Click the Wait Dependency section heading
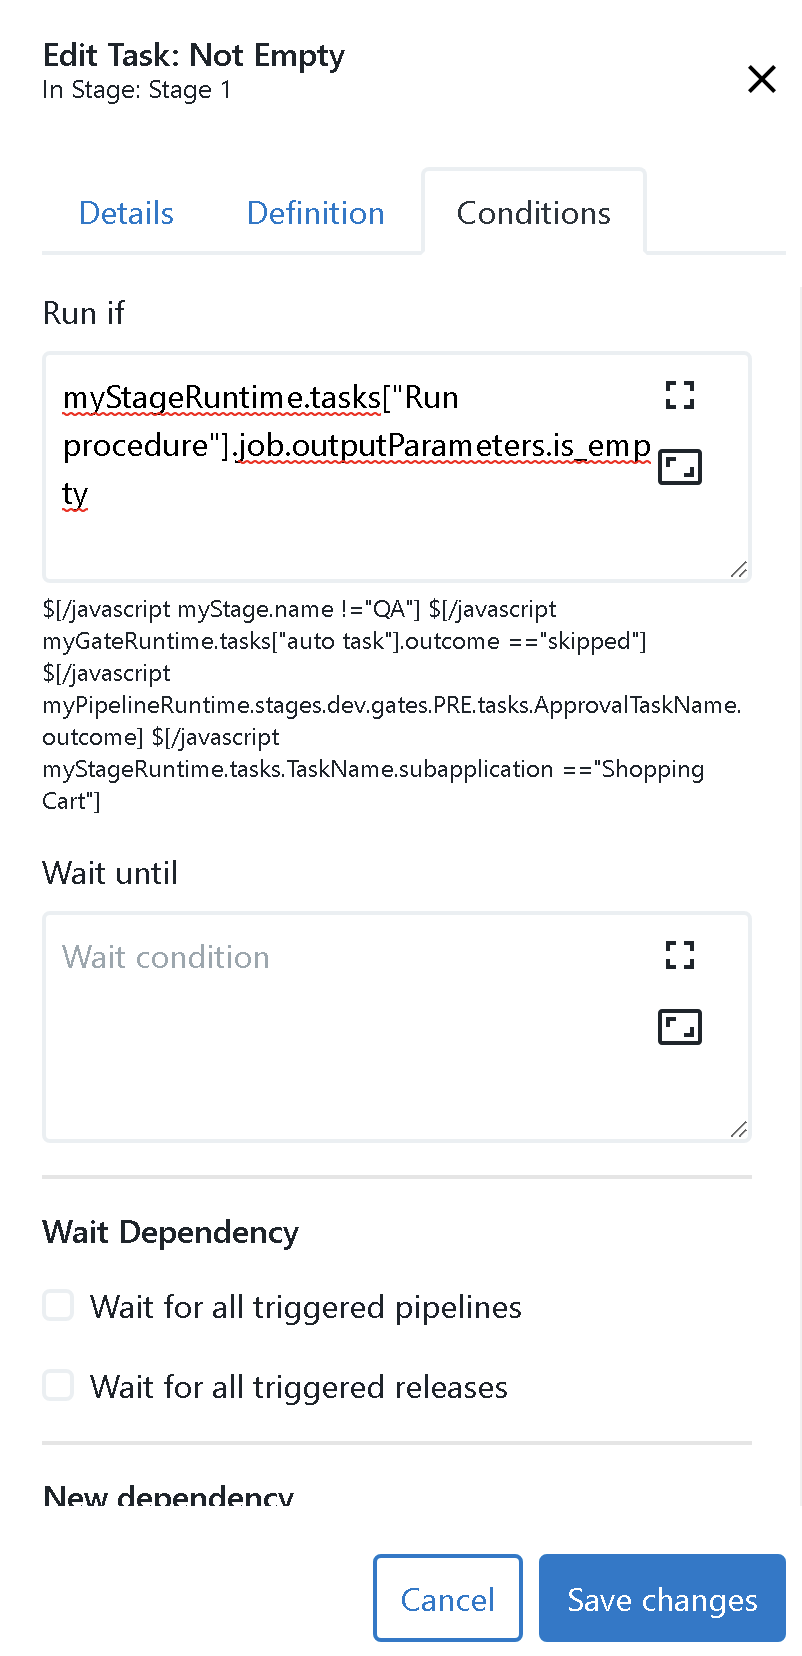The height and width of the screenshot is (1656, 802). coord(170,1232)
